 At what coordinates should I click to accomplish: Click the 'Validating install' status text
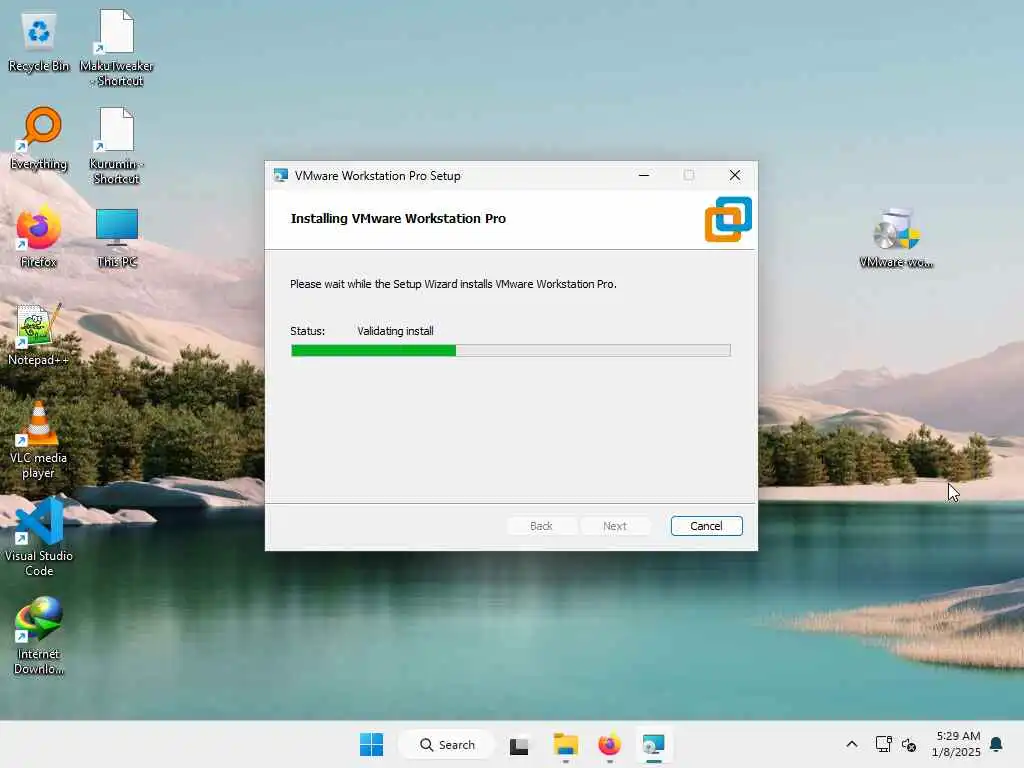tap(395, 331)
